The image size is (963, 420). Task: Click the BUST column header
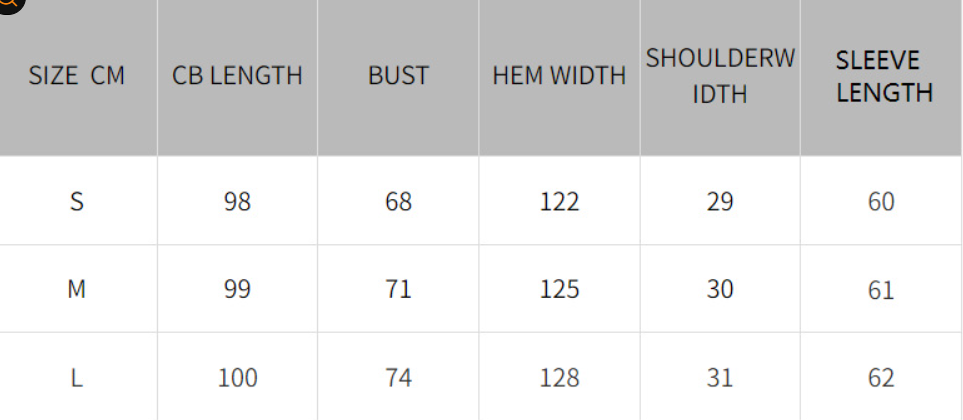tap(398, 76)
